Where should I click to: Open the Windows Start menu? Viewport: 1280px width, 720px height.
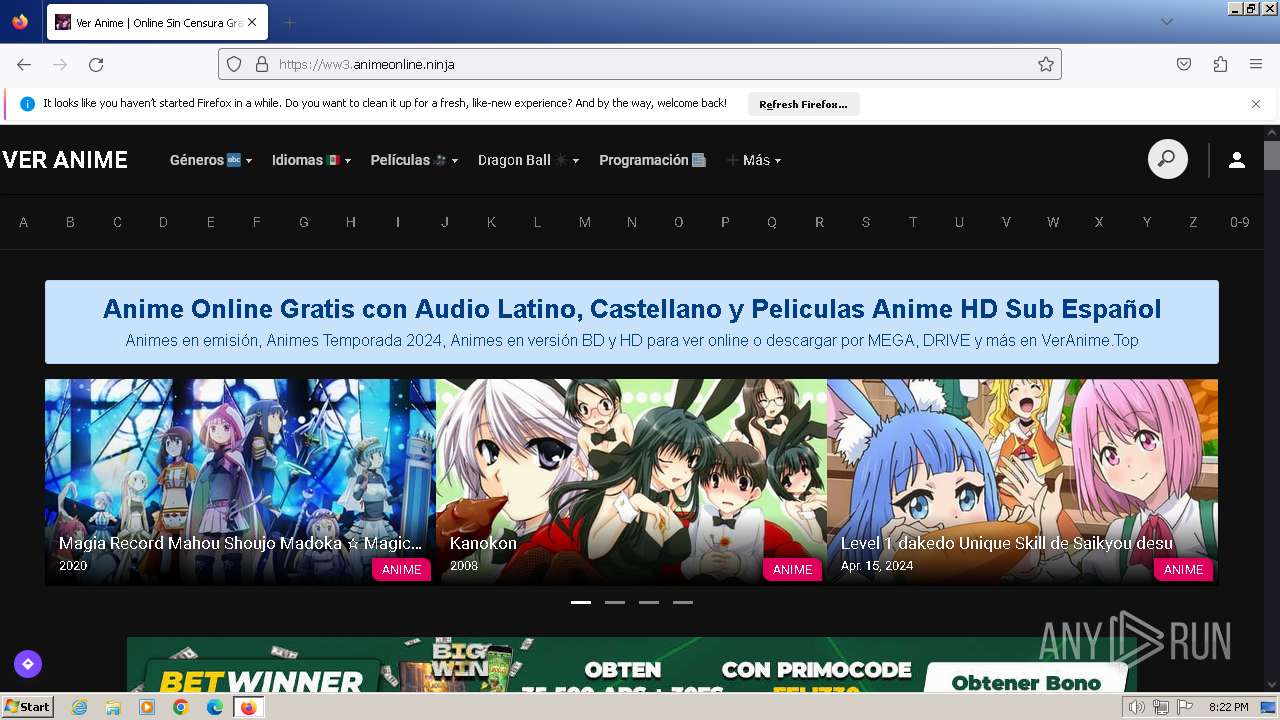(28, 707)
